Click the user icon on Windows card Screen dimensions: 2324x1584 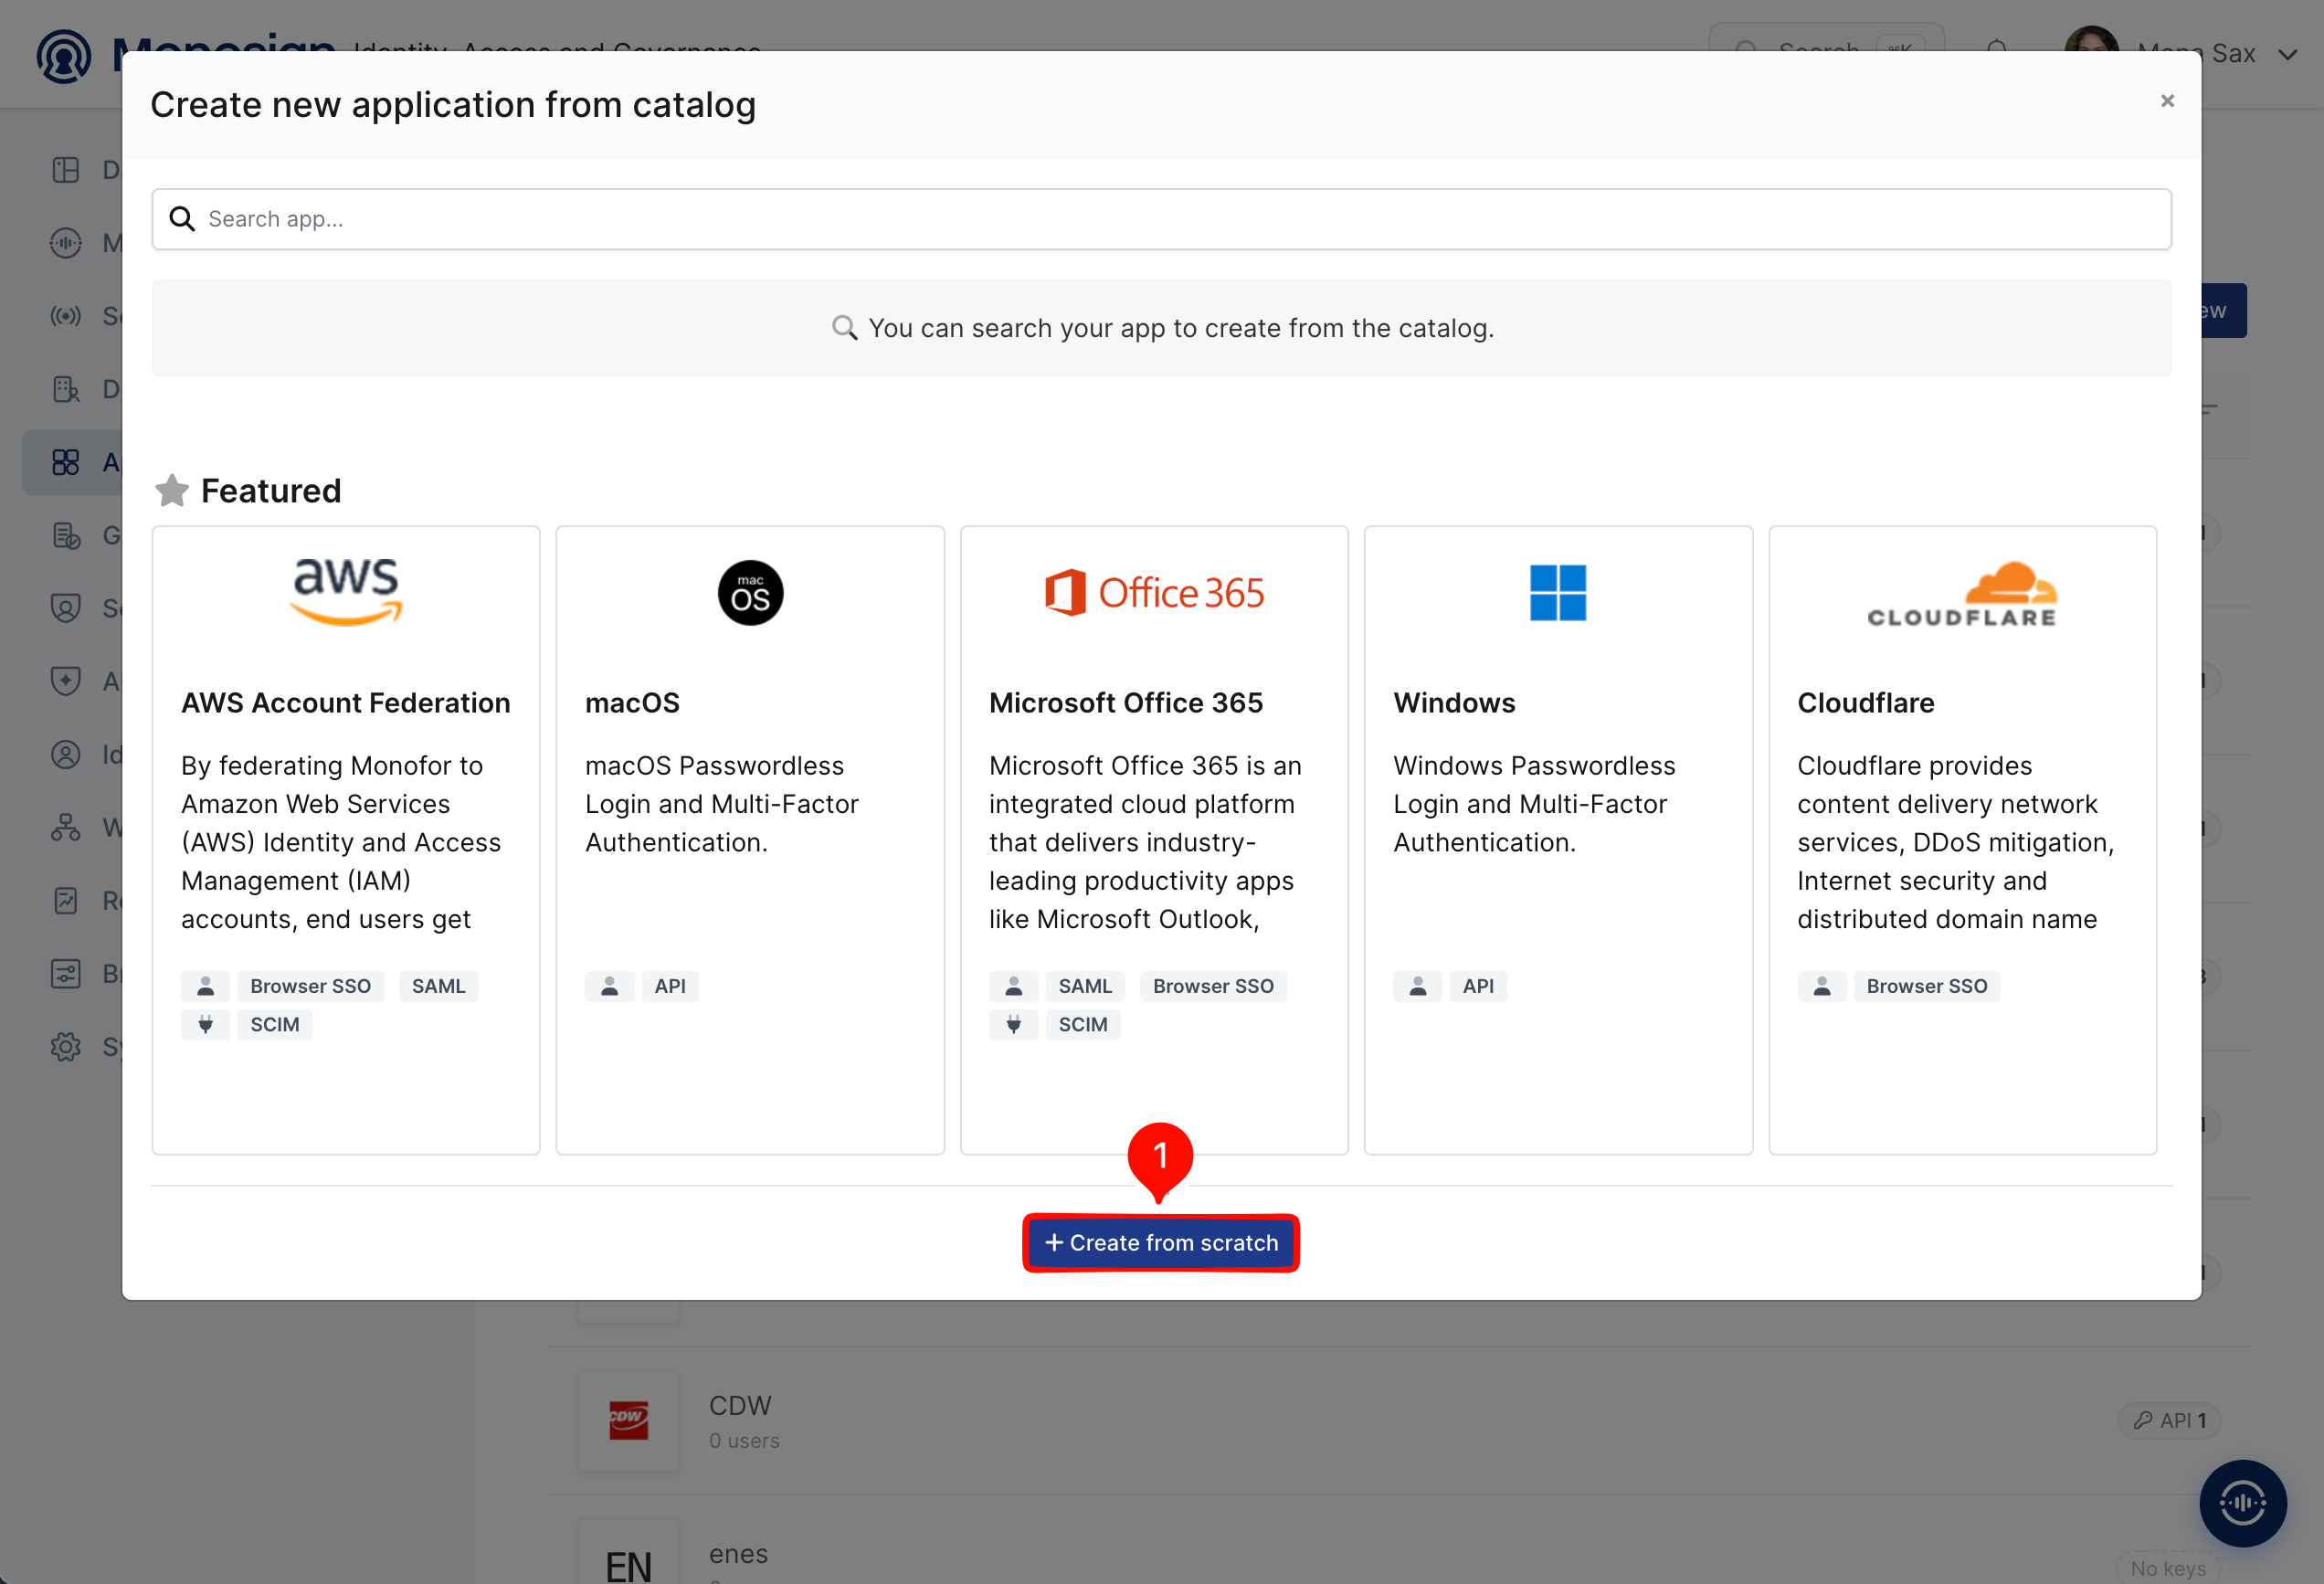point(1417,986)
